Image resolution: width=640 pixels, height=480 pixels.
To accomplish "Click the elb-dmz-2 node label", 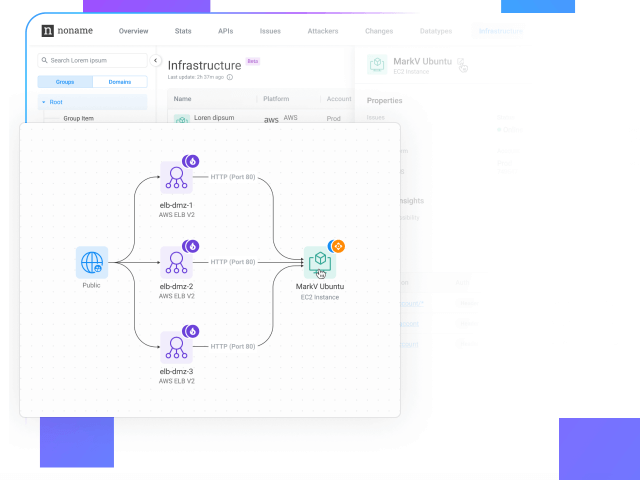I will (176, 287).
